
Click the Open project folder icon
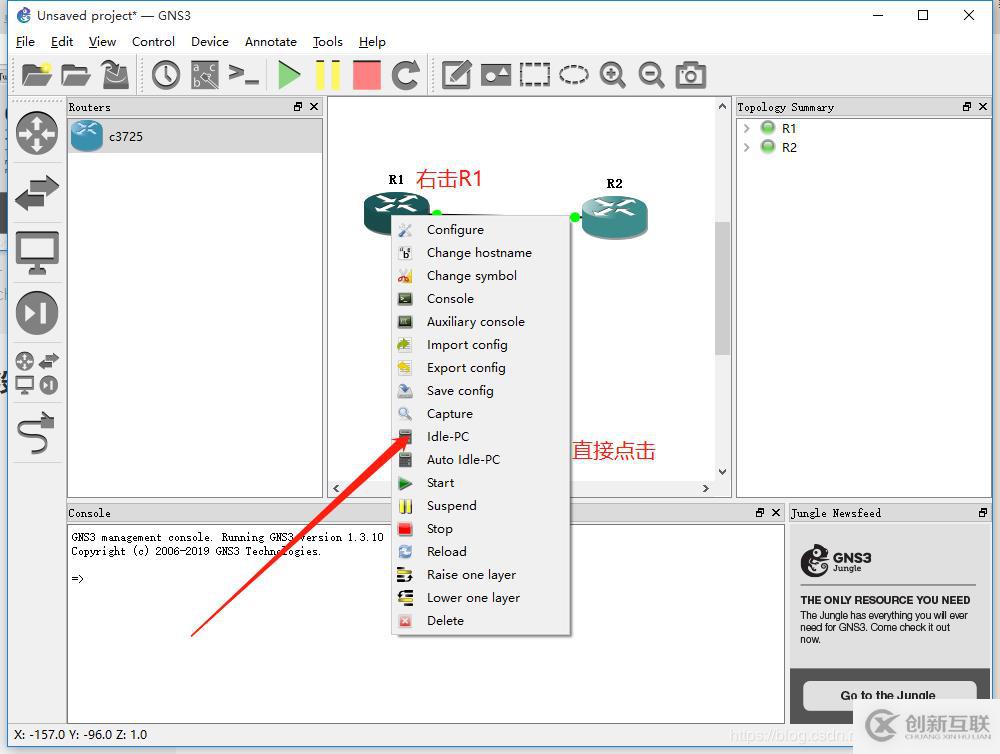pyautogui.click(x=75, y=75)
